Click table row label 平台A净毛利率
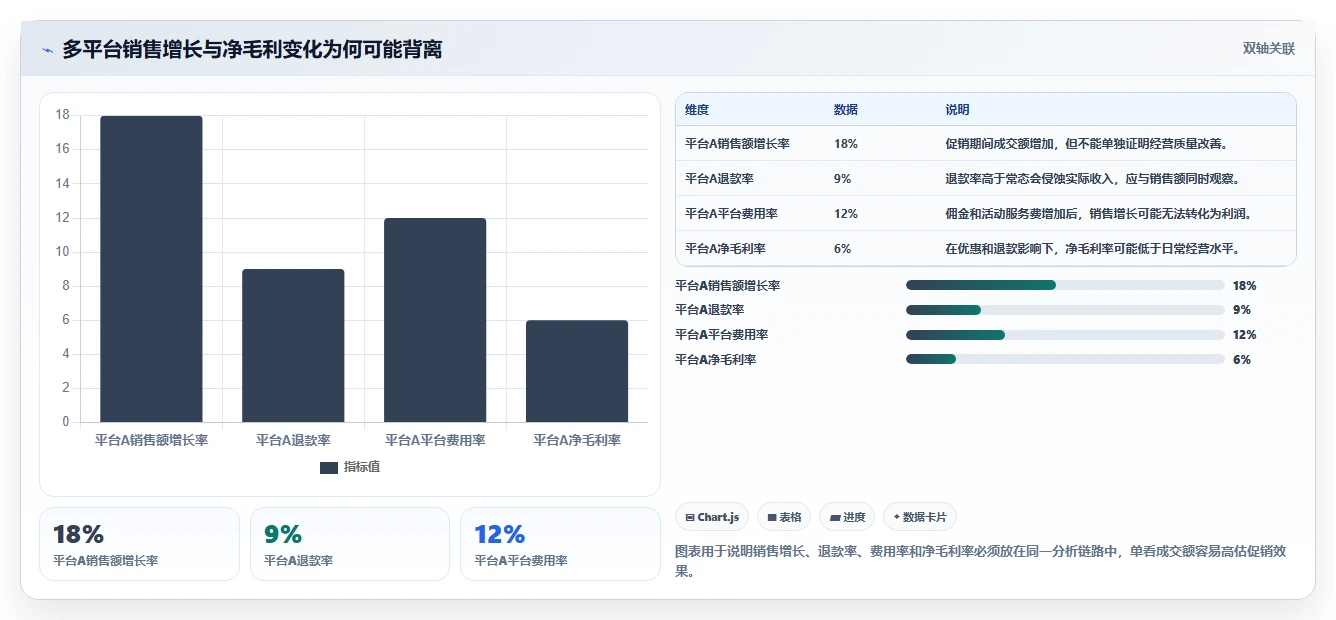The image size is (1336, 620). (x=725, y=249)
